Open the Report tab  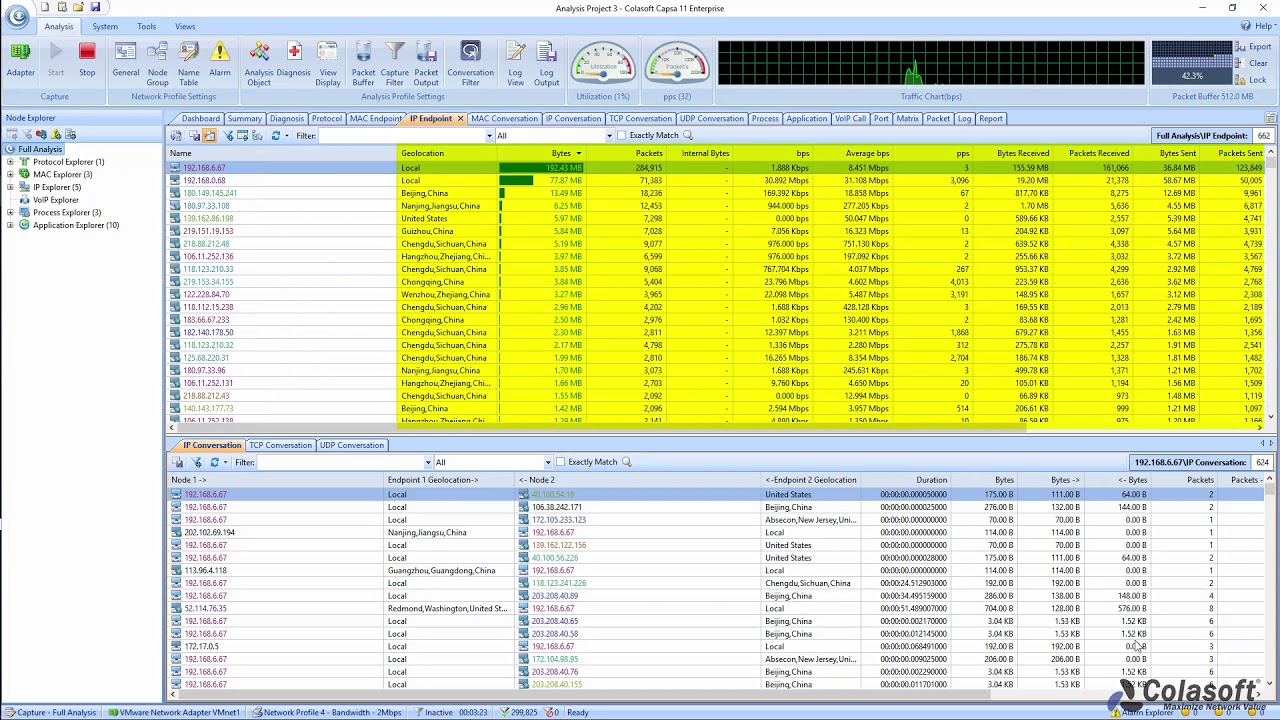[991, 118]
